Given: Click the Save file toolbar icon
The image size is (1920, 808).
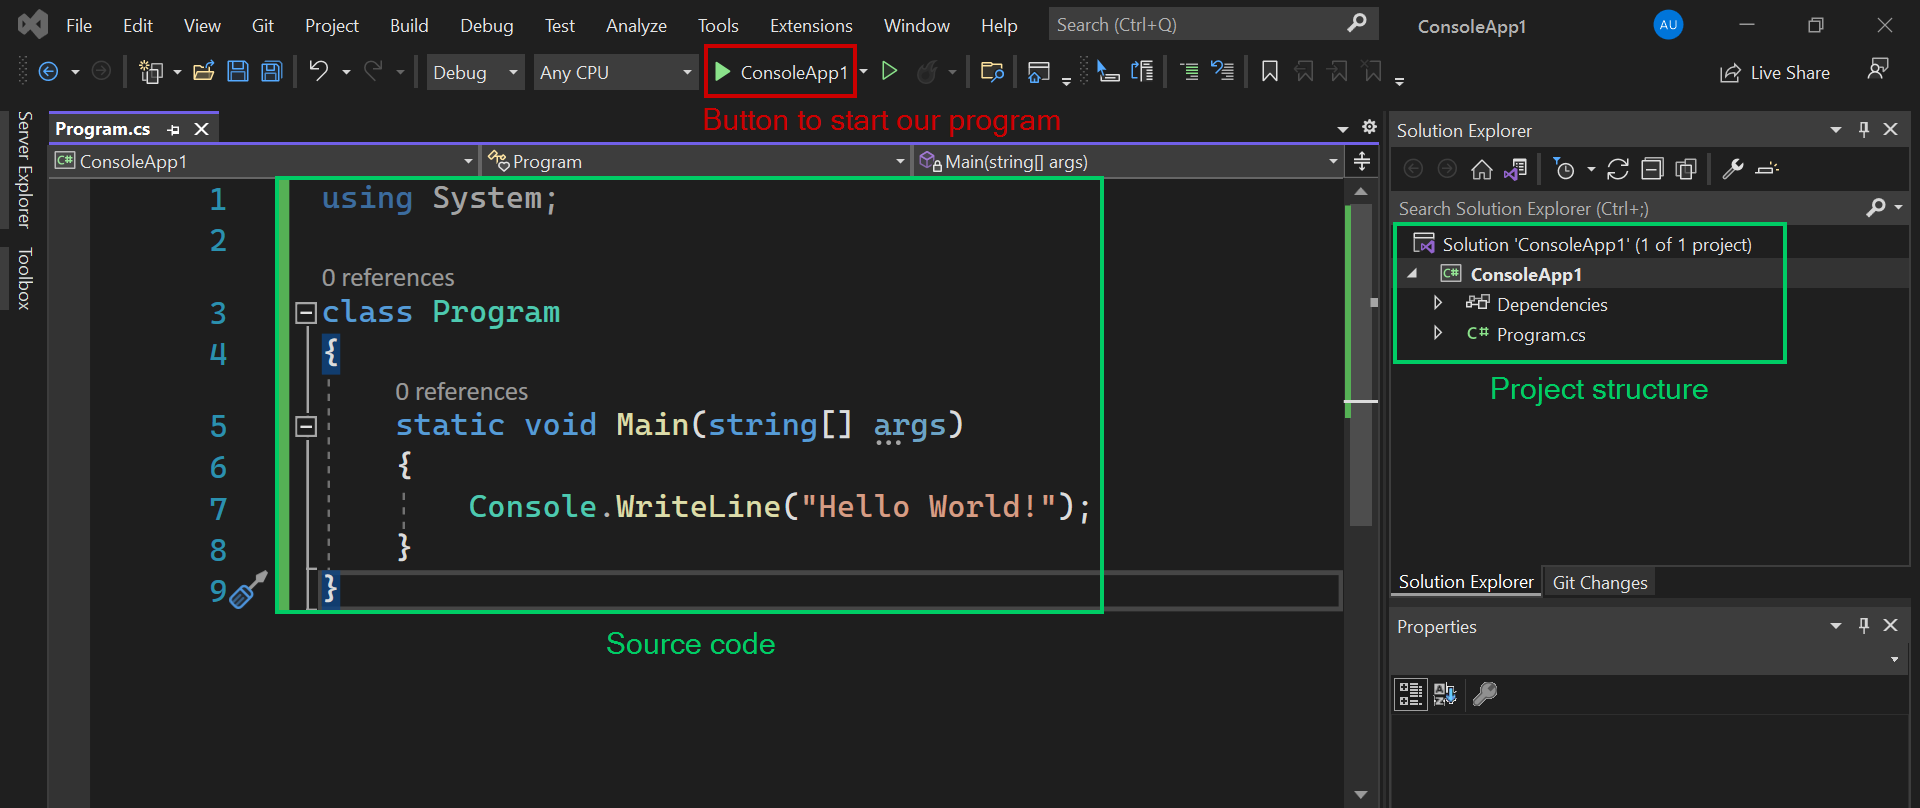Looking at the screenshot, I should pyautogui.click(x=238, y=71).
